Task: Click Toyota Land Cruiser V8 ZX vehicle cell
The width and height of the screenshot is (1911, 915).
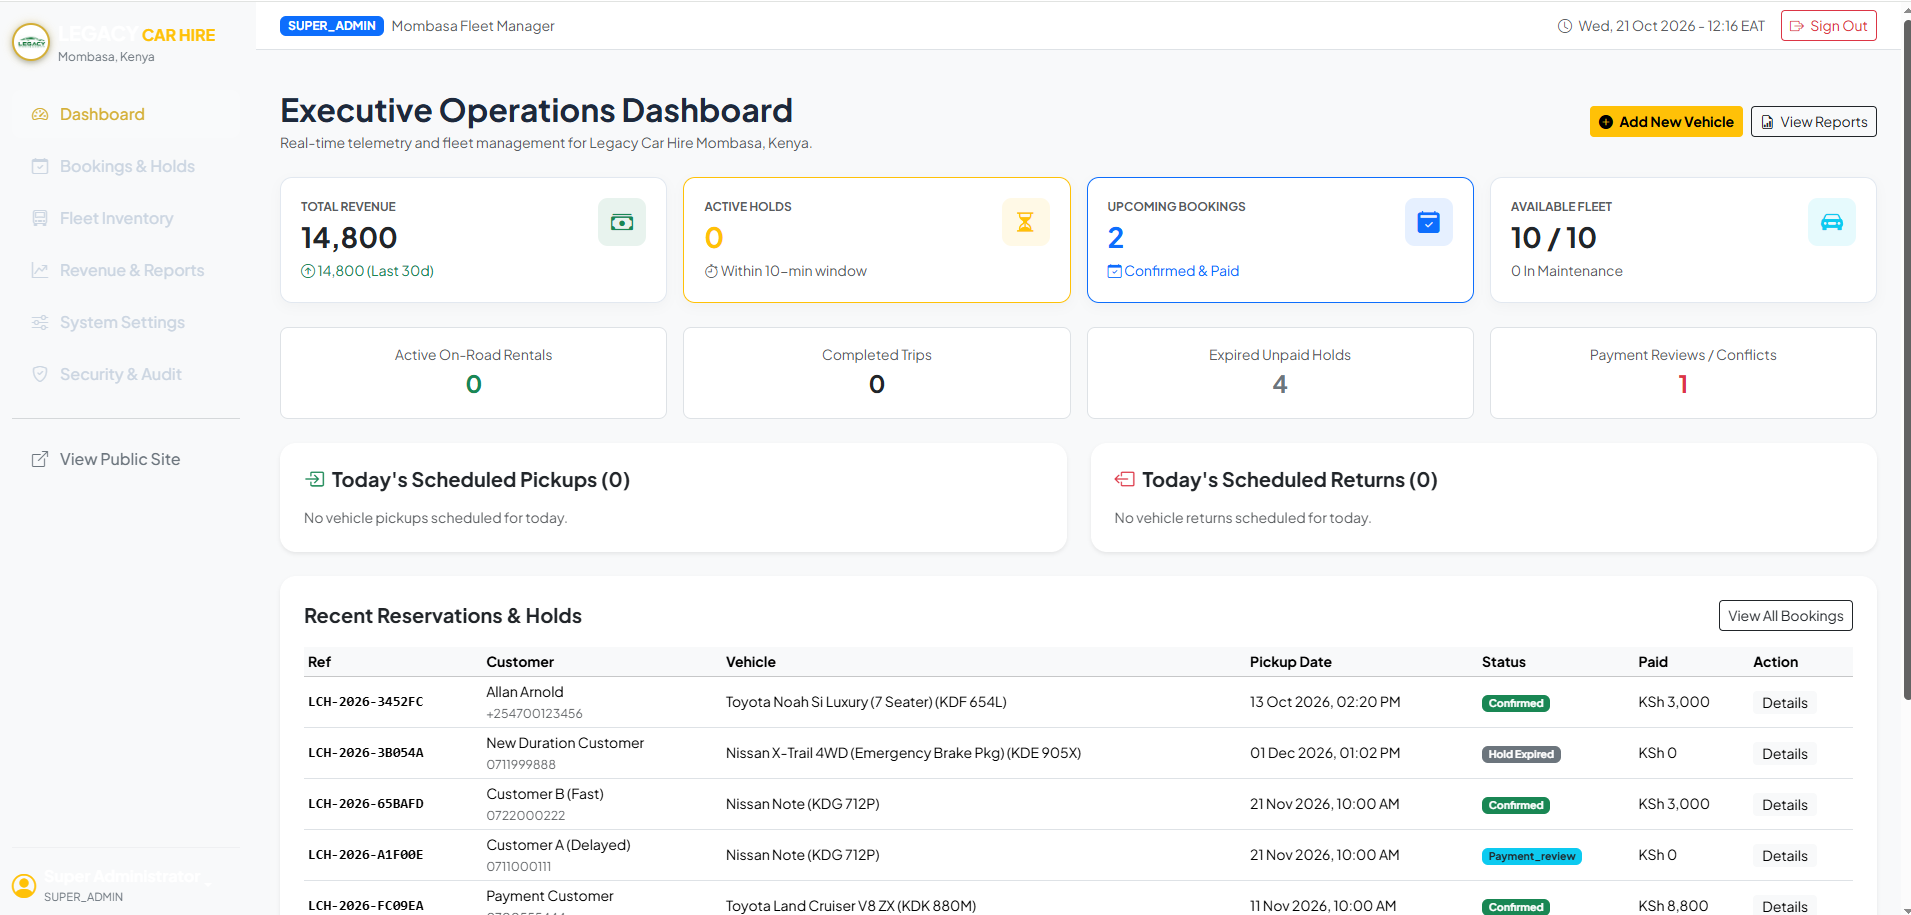Action: (x=851, y=906)
